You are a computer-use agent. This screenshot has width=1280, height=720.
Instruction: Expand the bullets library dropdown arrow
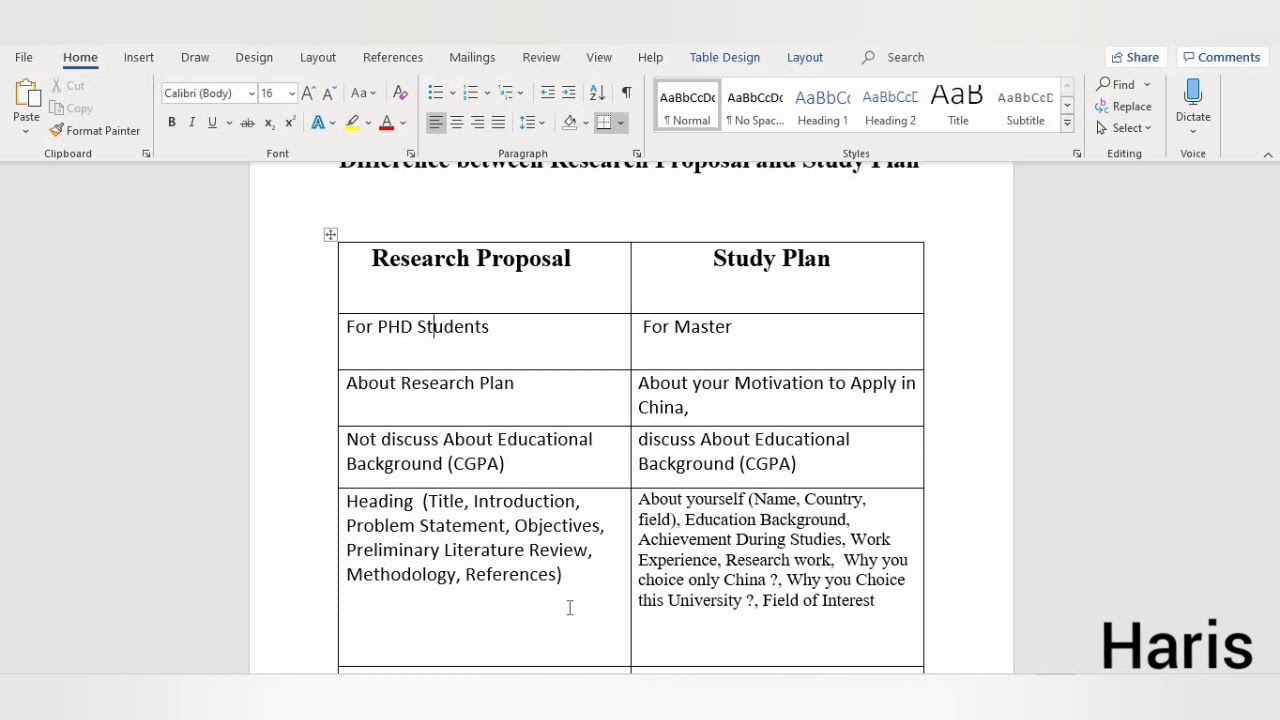tap(453, 94)
